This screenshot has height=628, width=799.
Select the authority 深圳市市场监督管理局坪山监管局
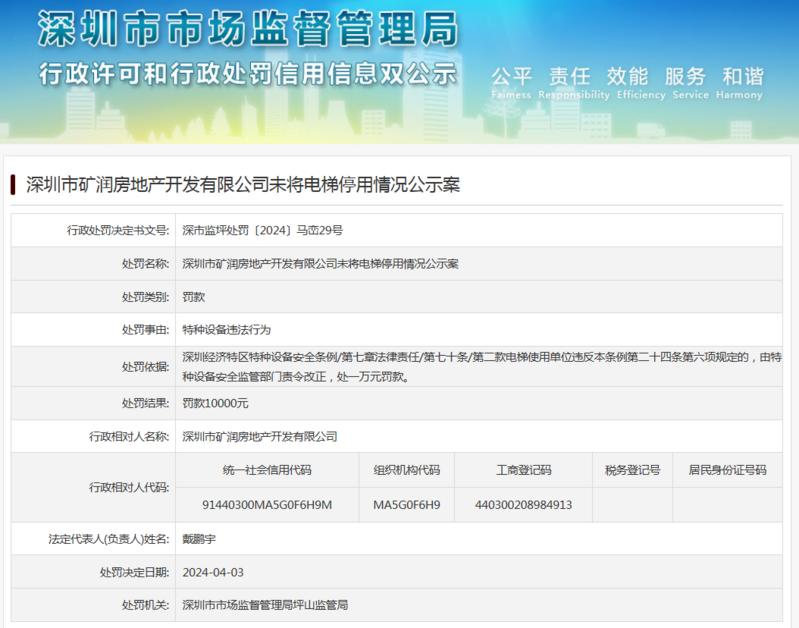[x=265, y=605]
